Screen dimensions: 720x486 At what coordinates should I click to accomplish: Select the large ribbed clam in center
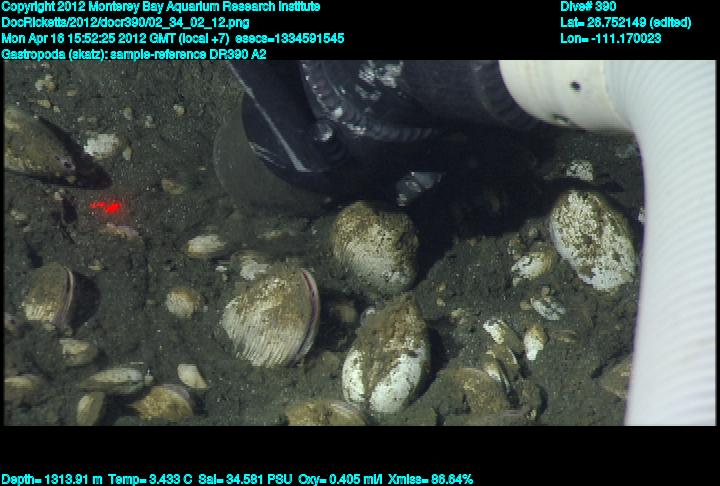268,316
